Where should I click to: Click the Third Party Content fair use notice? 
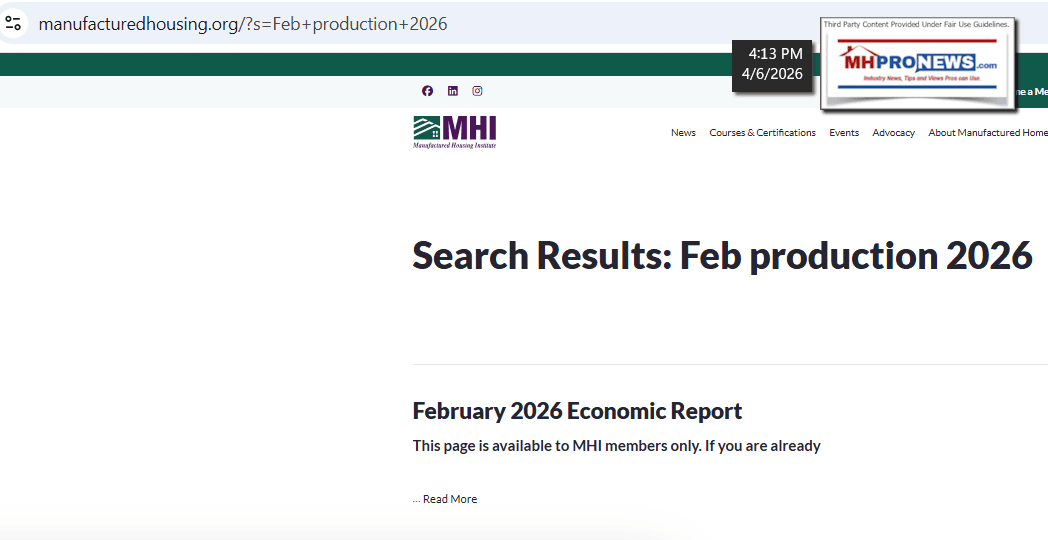916,24
